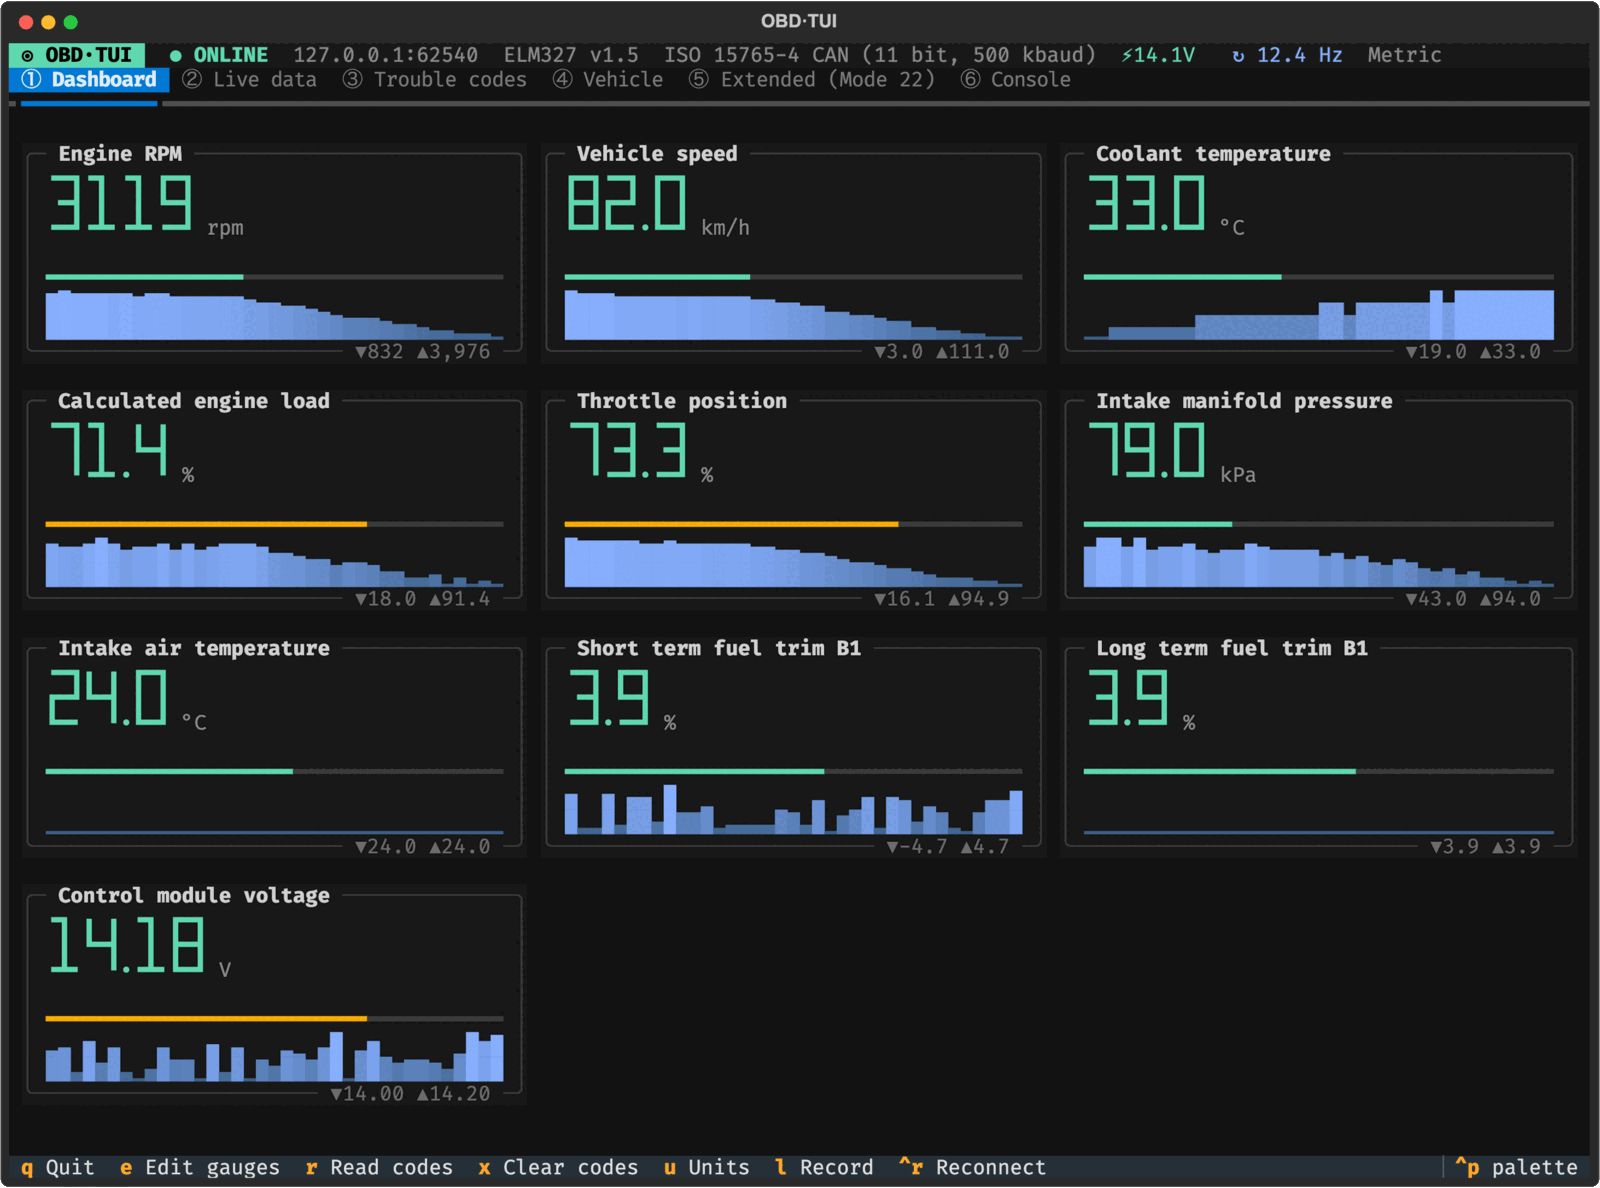Click the ELM327 v1.5 adapter text

point(571,55)
